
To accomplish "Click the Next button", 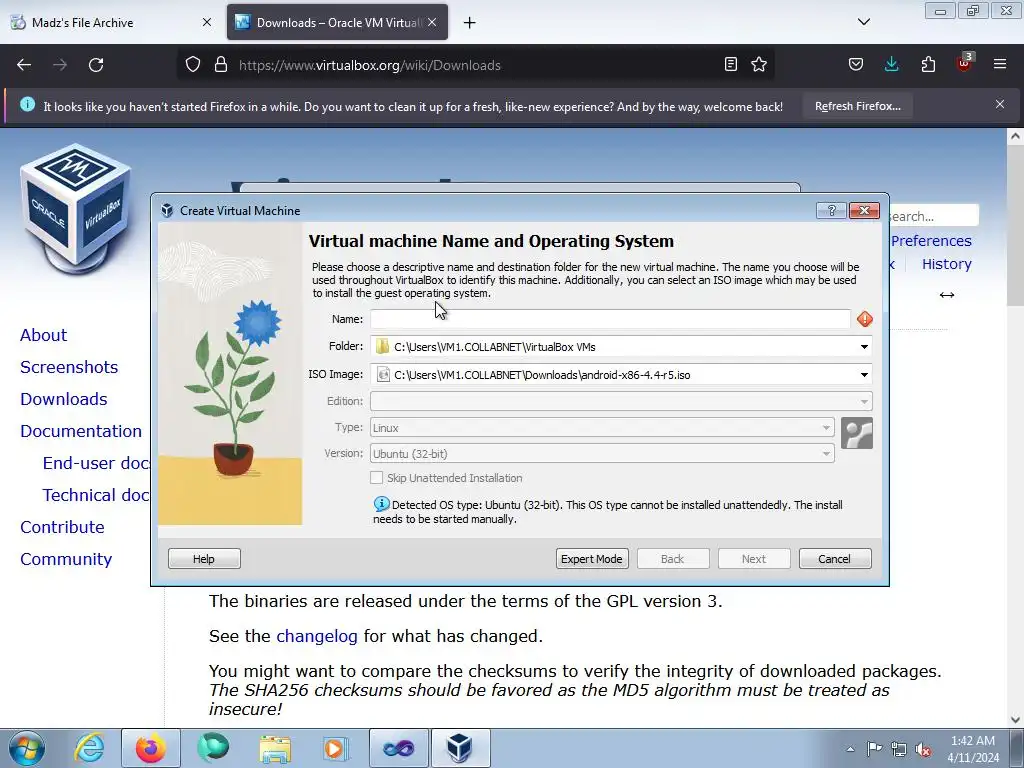I will (x=754, y=558).
